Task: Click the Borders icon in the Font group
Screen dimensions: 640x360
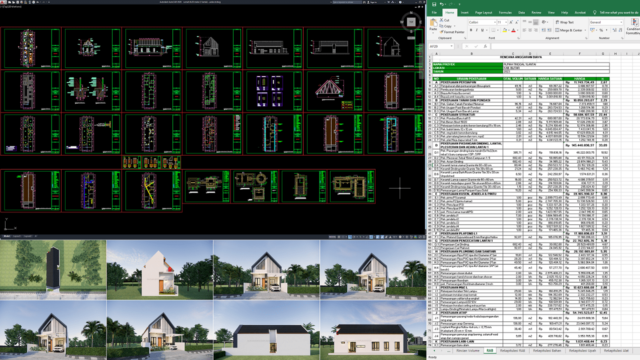Action: pos(493,30)
